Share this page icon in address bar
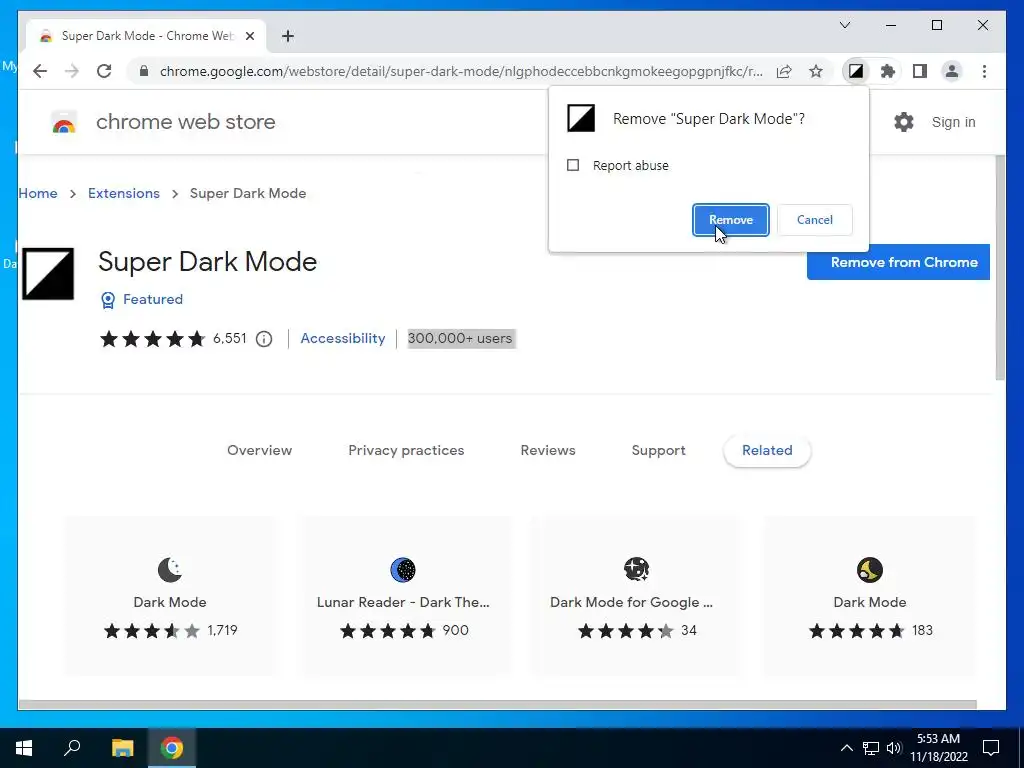Screen dimensions: 1024x768 click(784, 71)
